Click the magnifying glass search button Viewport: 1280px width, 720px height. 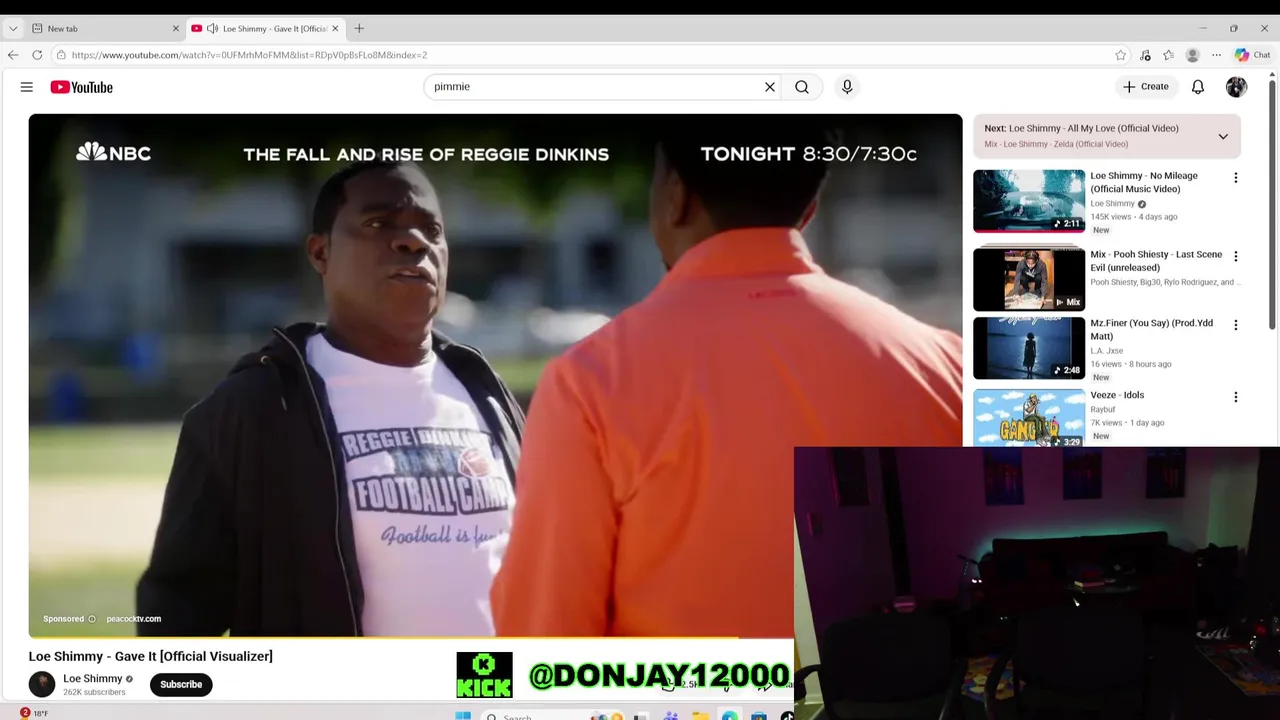(802, 87)
